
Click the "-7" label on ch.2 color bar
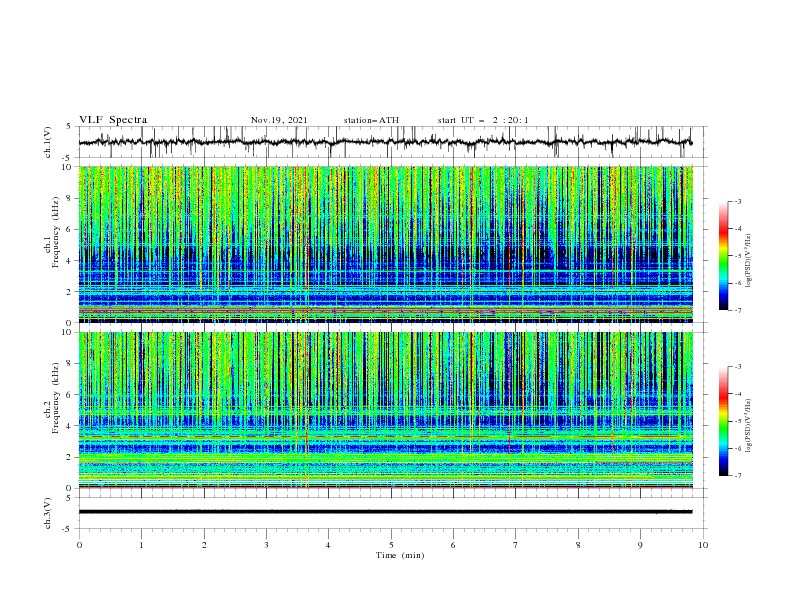coord(737,475)
